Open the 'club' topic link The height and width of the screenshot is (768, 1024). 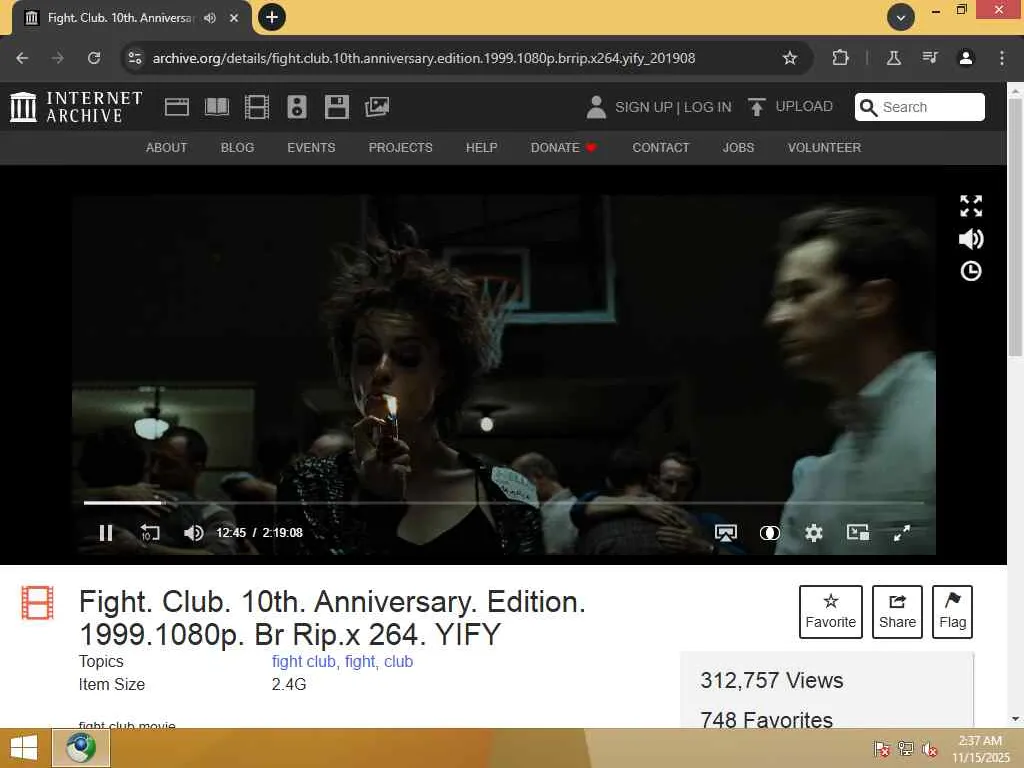coord(398,662)
